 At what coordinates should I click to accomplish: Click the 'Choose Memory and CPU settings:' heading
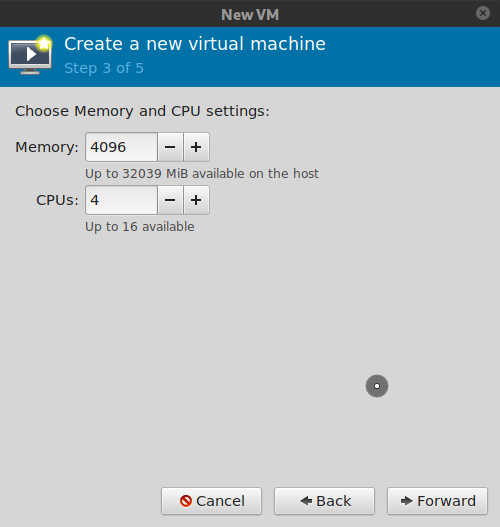142,111
